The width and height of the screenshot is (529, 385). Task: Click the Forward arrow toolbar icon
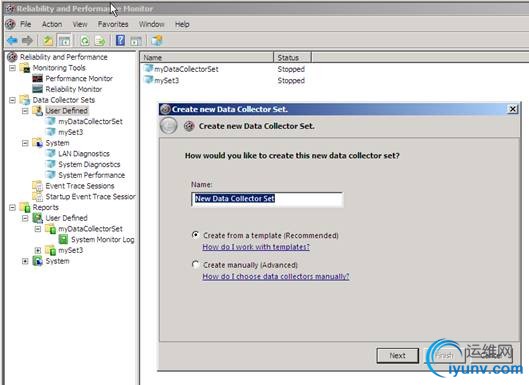coord(27,41)
